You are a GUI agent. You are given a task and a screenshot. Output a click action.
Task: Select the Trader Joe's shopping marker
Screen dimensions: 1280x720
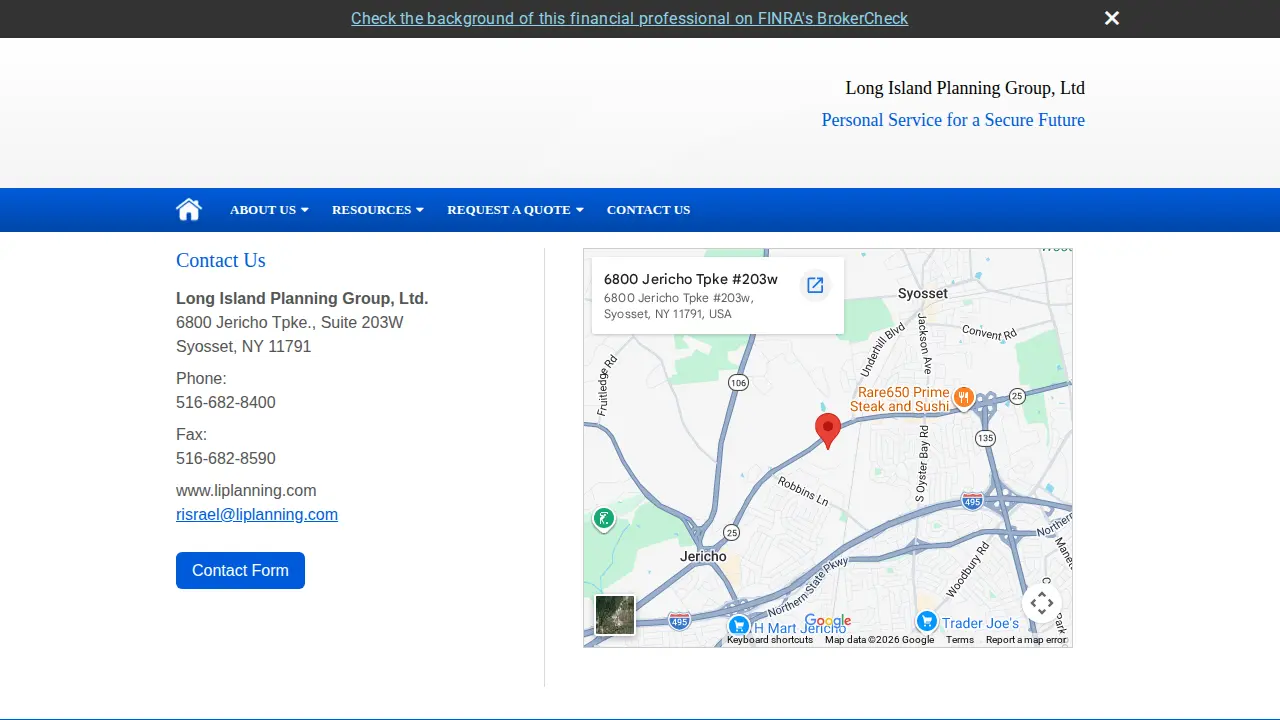point(927,621)
